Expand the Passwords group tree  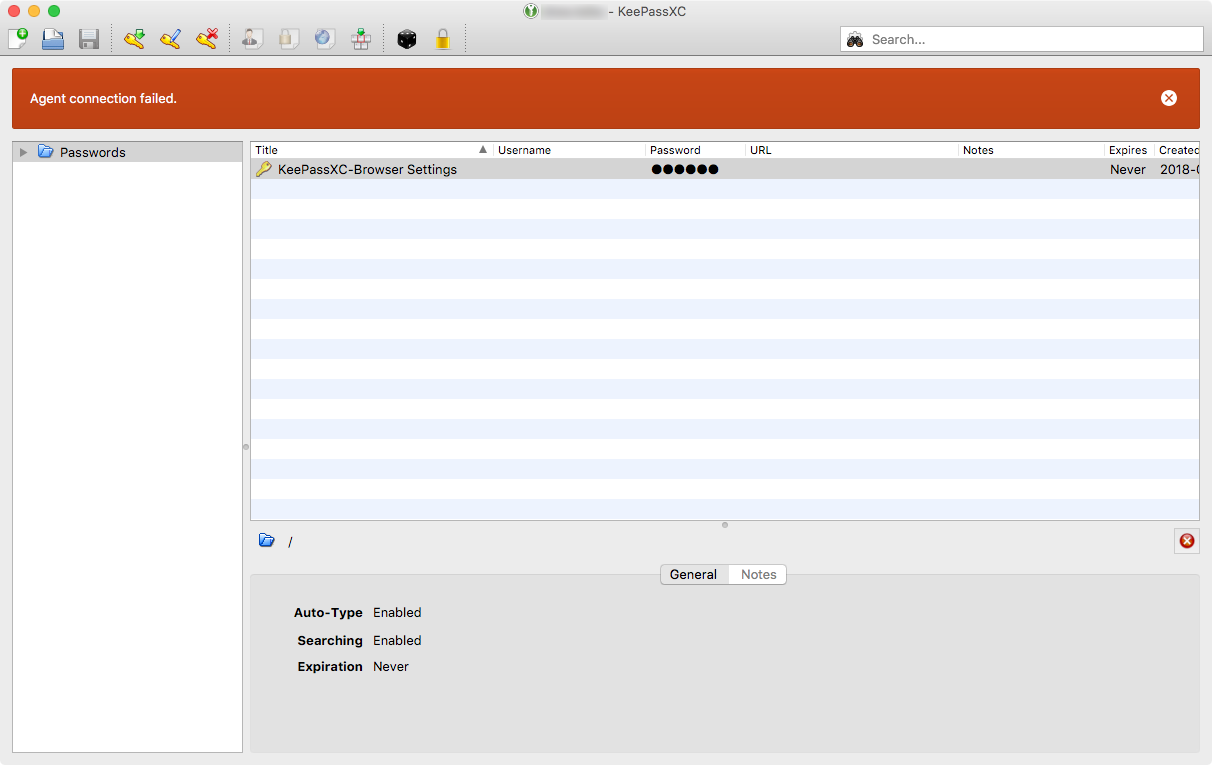click(x=24, y=152)
